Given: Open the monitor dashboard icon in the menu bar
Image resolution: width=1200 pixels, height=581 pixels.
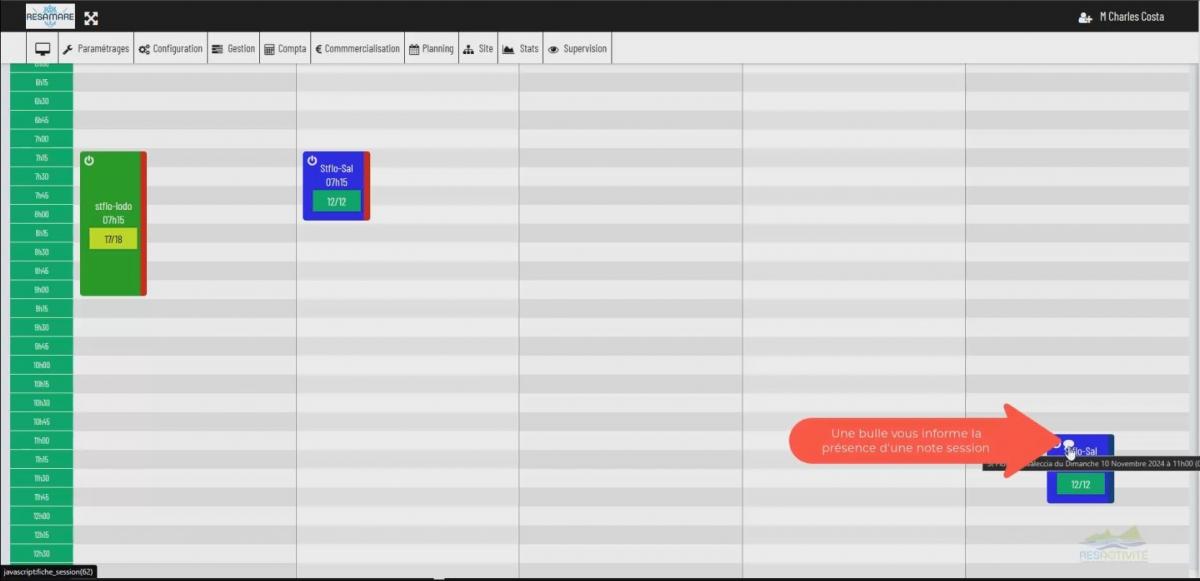Looking at the screenshot, I should click(43, 49).
